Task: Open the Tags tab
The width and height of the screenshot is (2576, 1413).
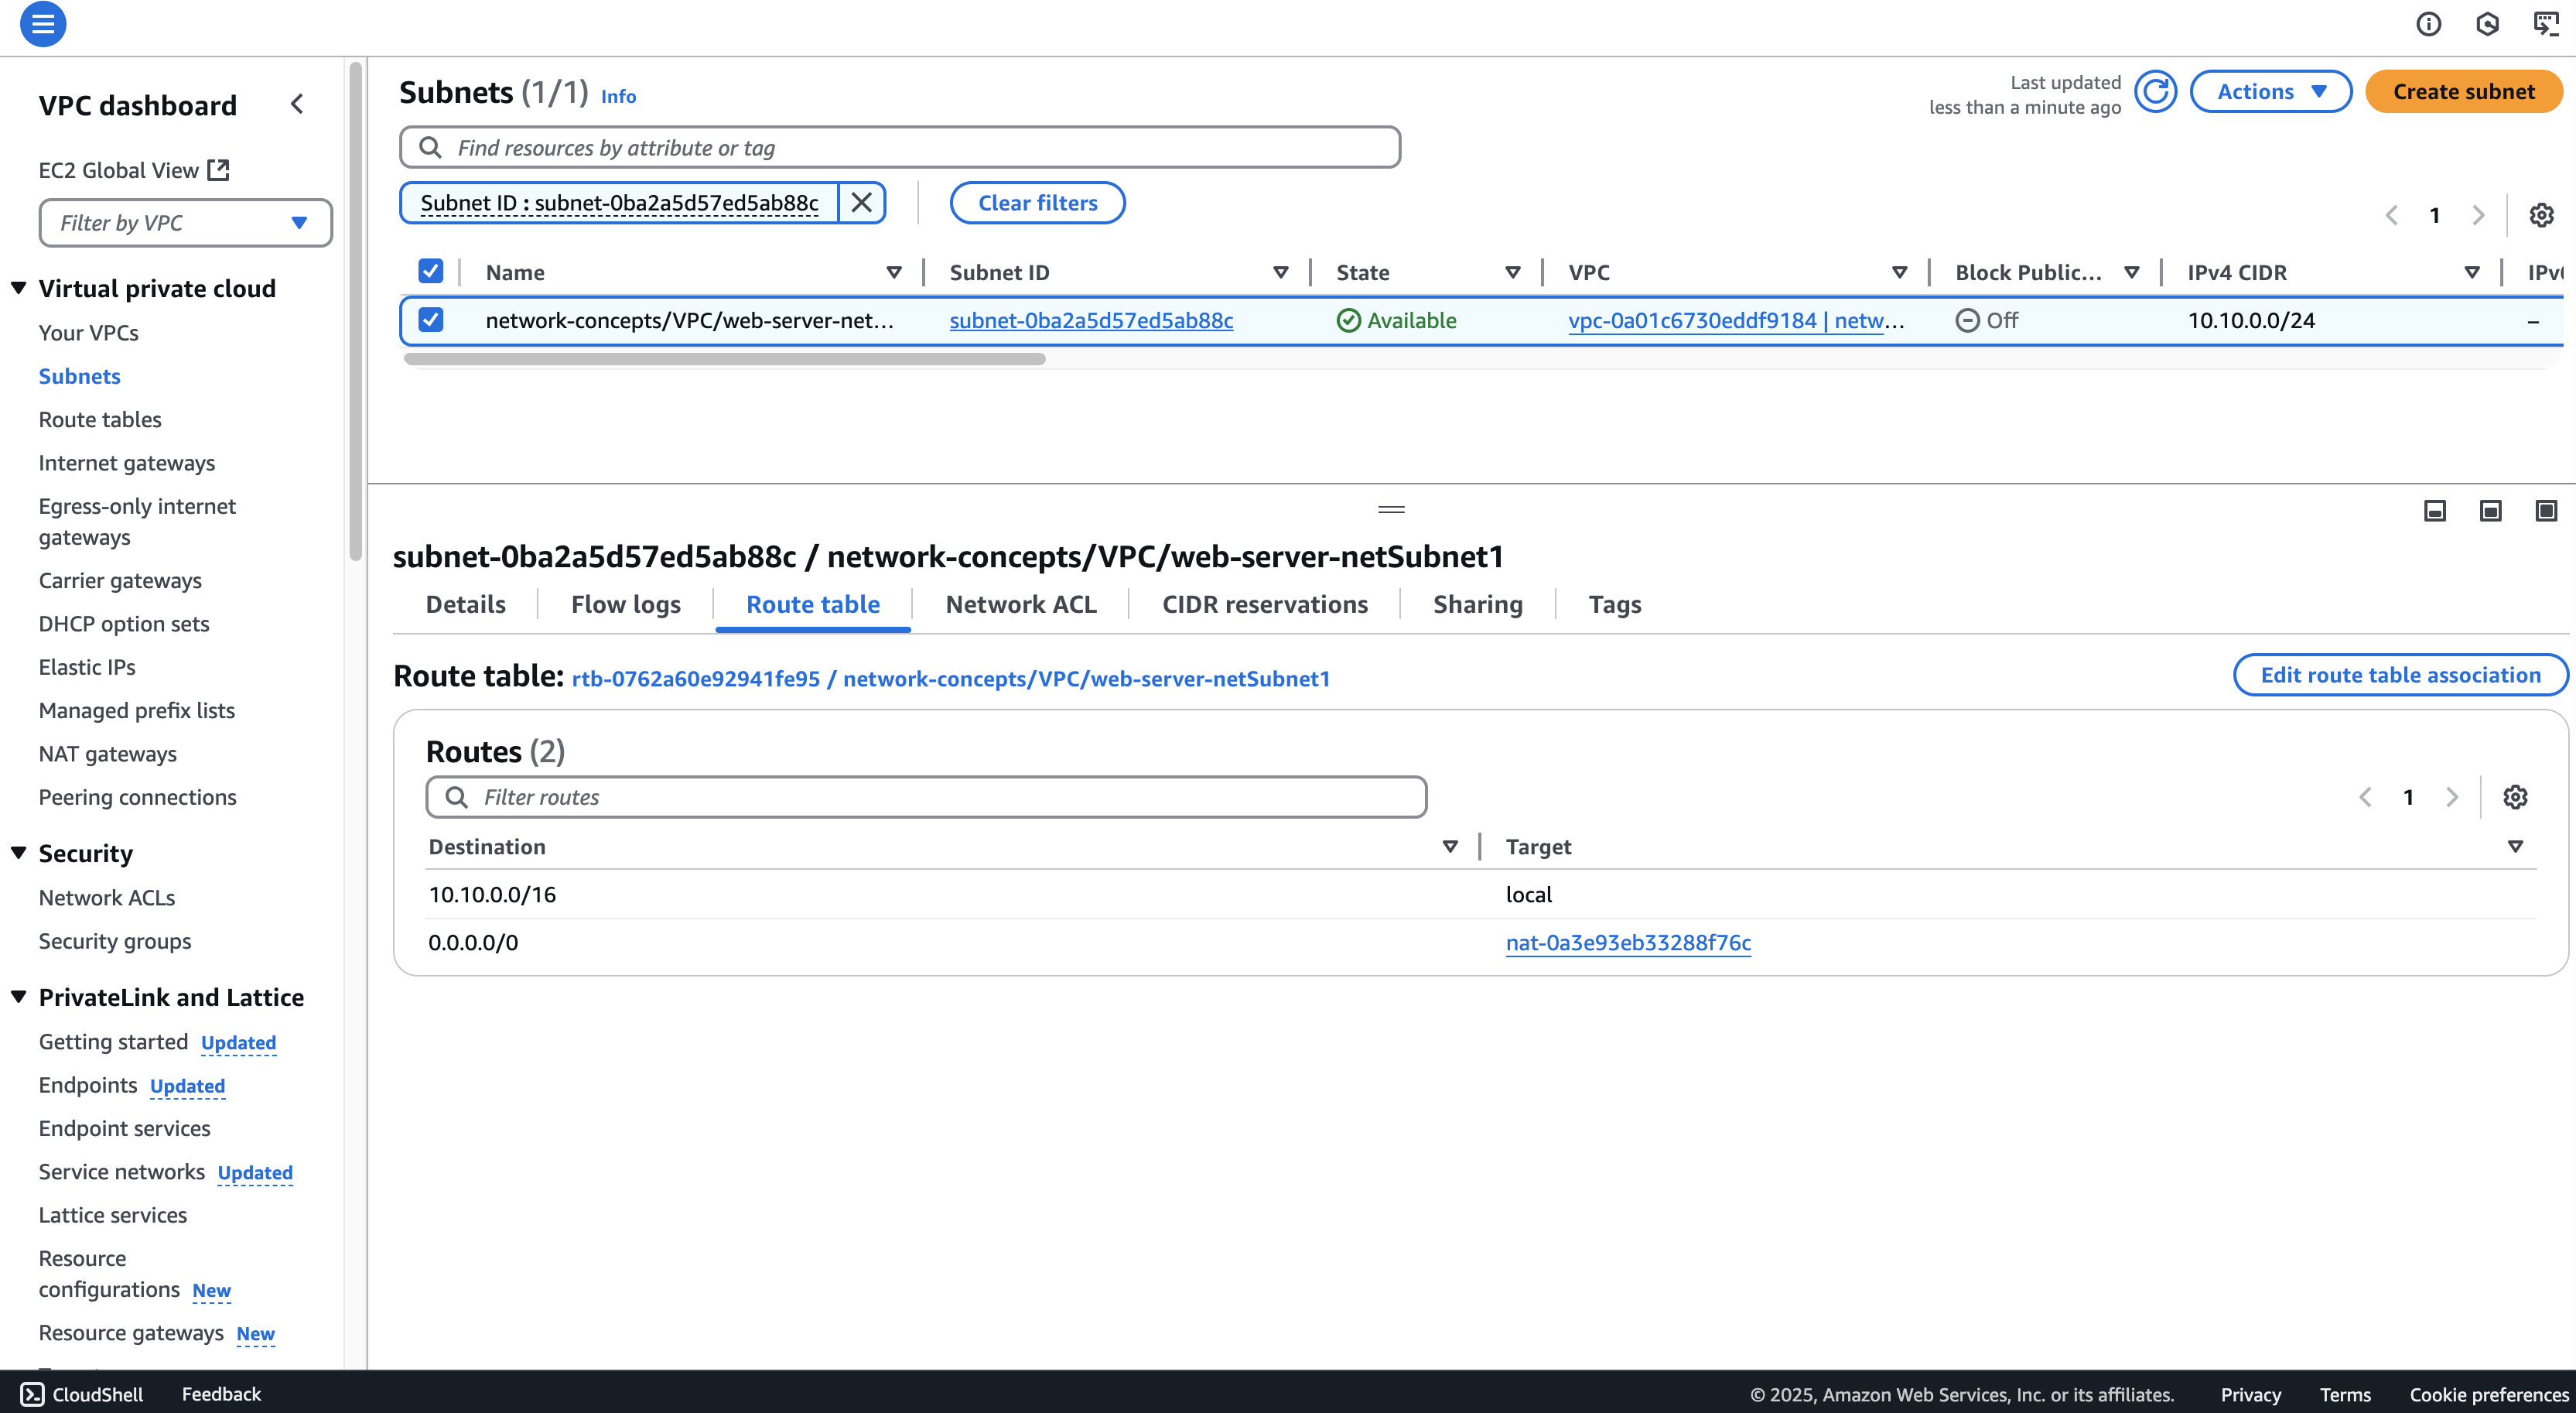Action: coord(1615,604)
